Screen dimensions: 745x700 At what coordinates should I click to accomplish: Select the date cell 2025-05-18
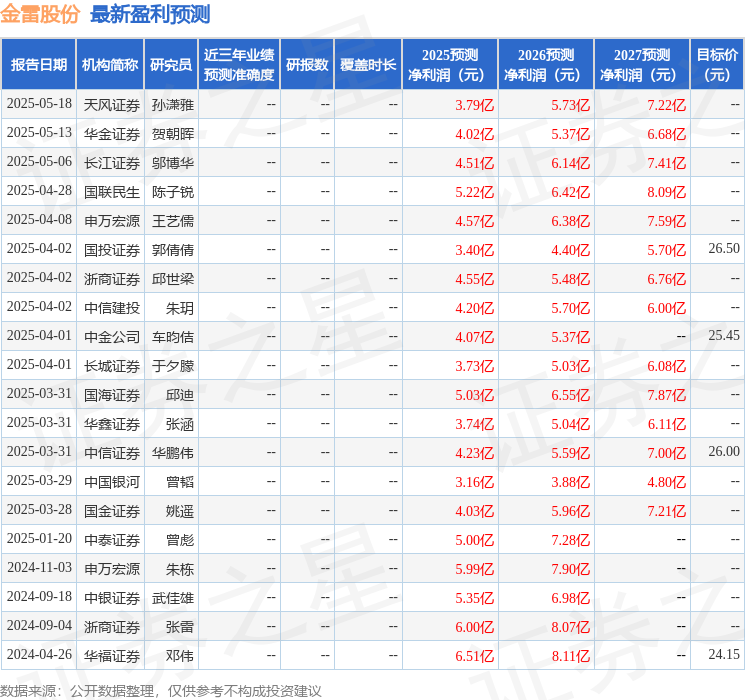coord(39,104)
